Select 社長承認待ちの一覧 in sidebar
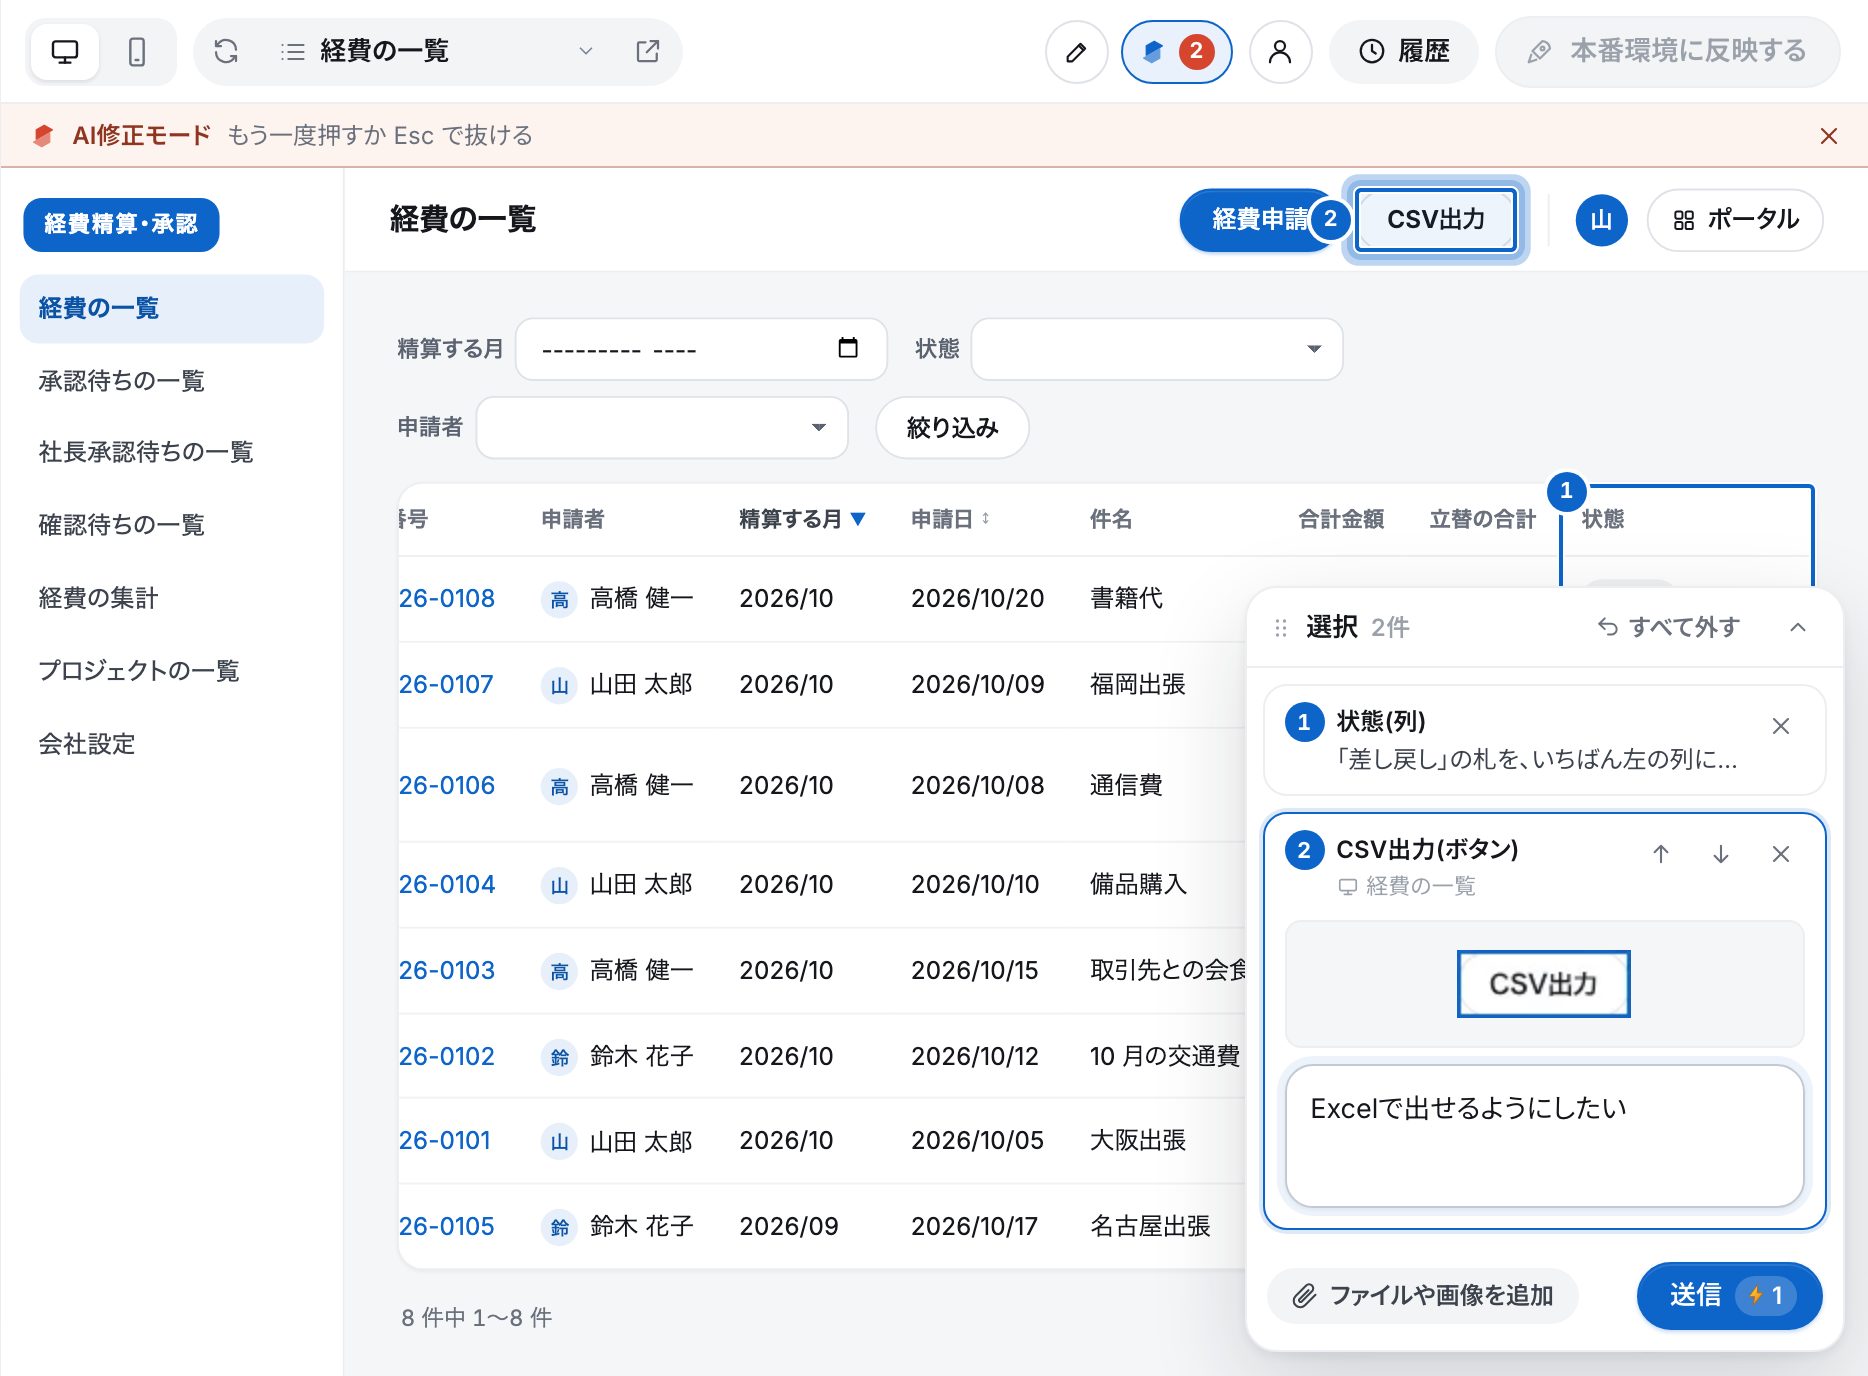The width and height of the screenshot is (1868, 1376). [x=171, y=452]
